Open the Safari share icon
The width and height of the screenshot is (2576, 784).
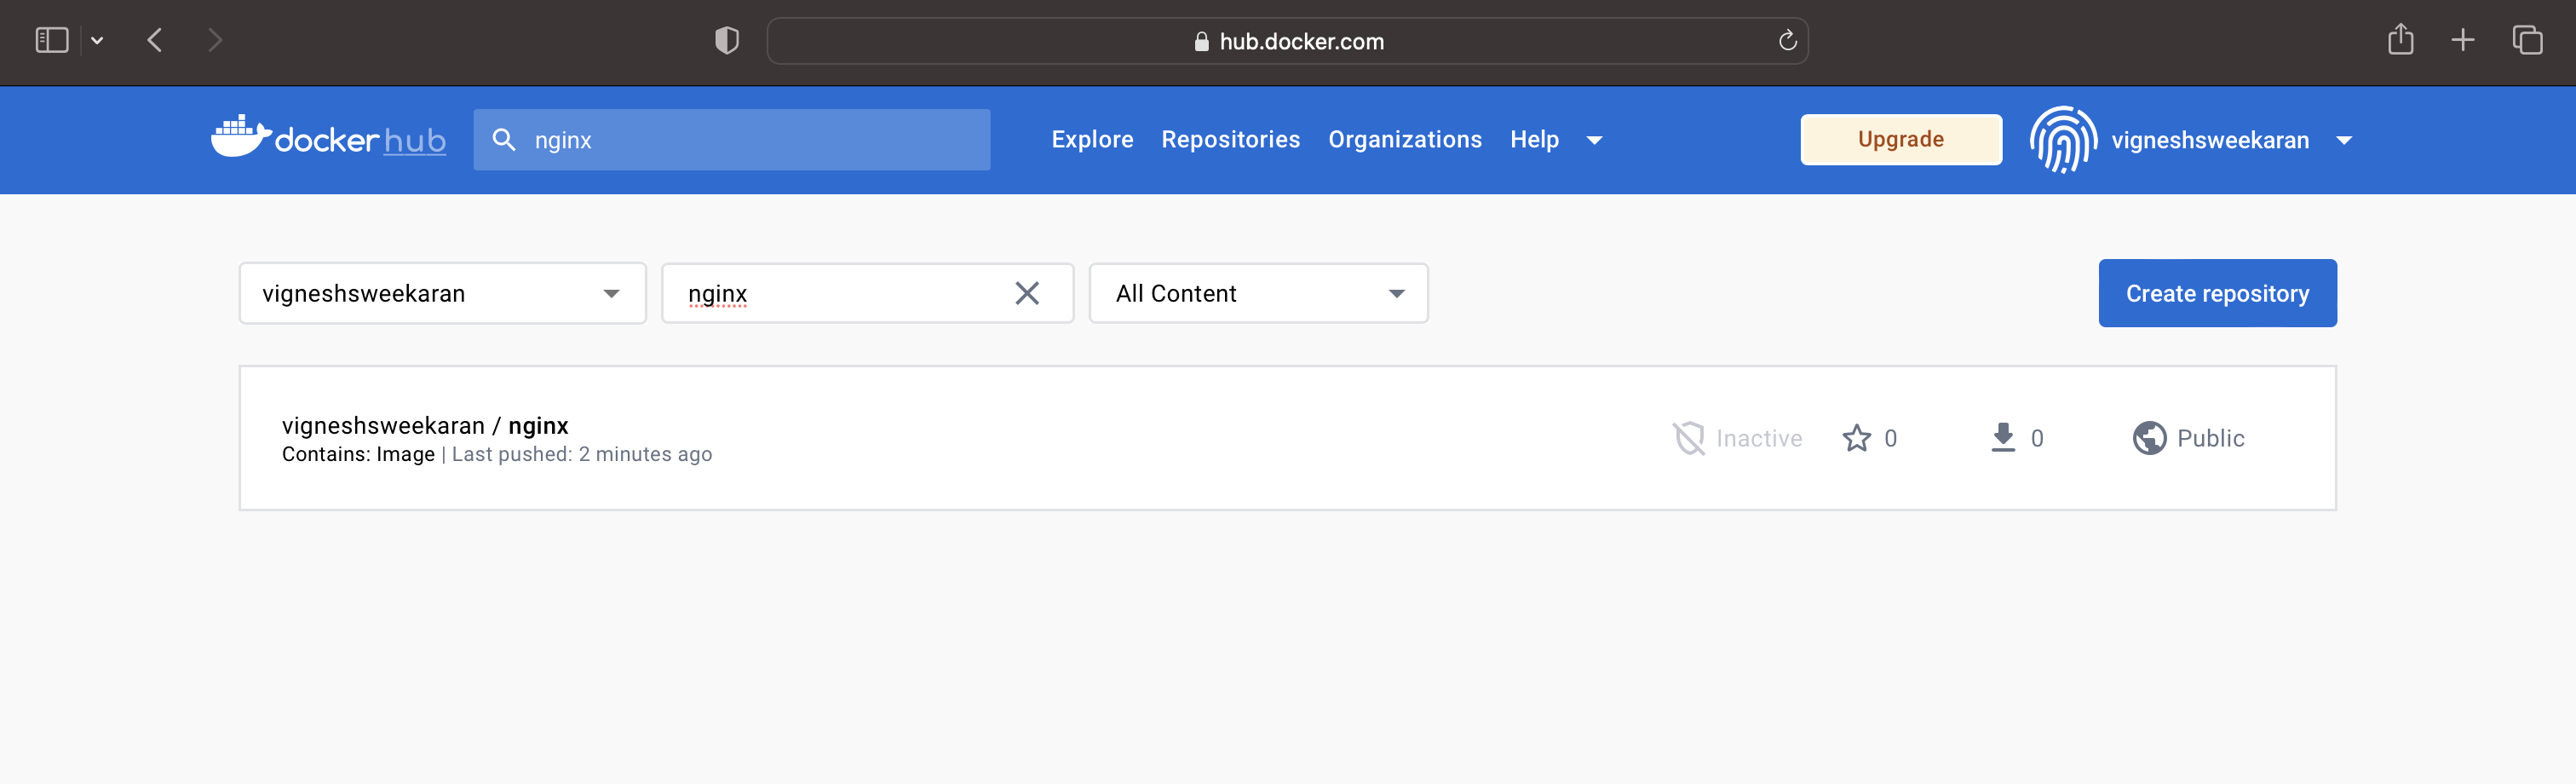click(x=2401, y=39)
